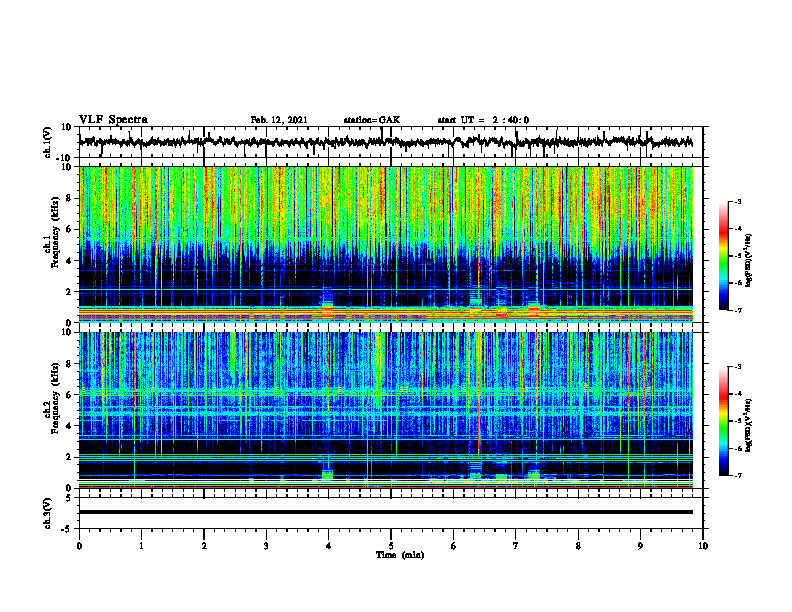Click the "VLF Spectra" plot title
This screenshot has height=612, width=792.
[113, 120]
